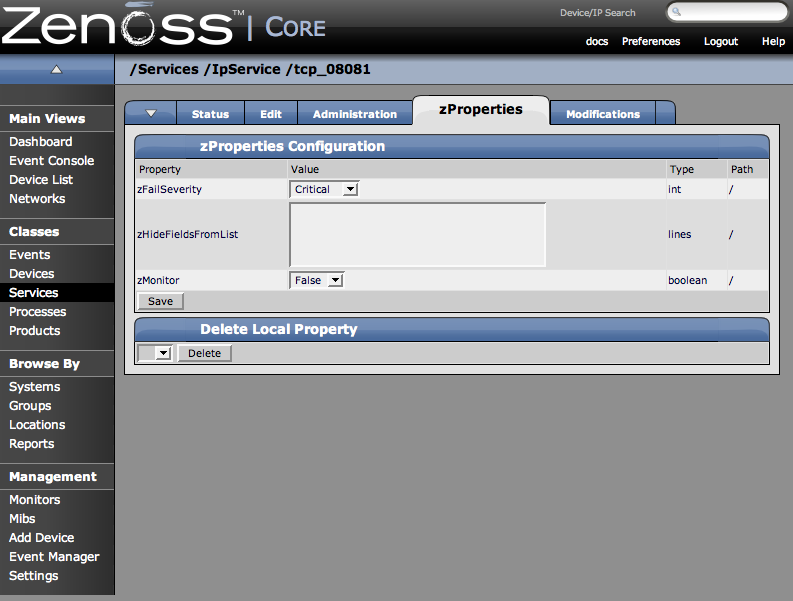The height and width of the screenshot is (601, 793).
Task: Click the search magnifier icon
Action: pyautogui.click(x=677, y=12)
